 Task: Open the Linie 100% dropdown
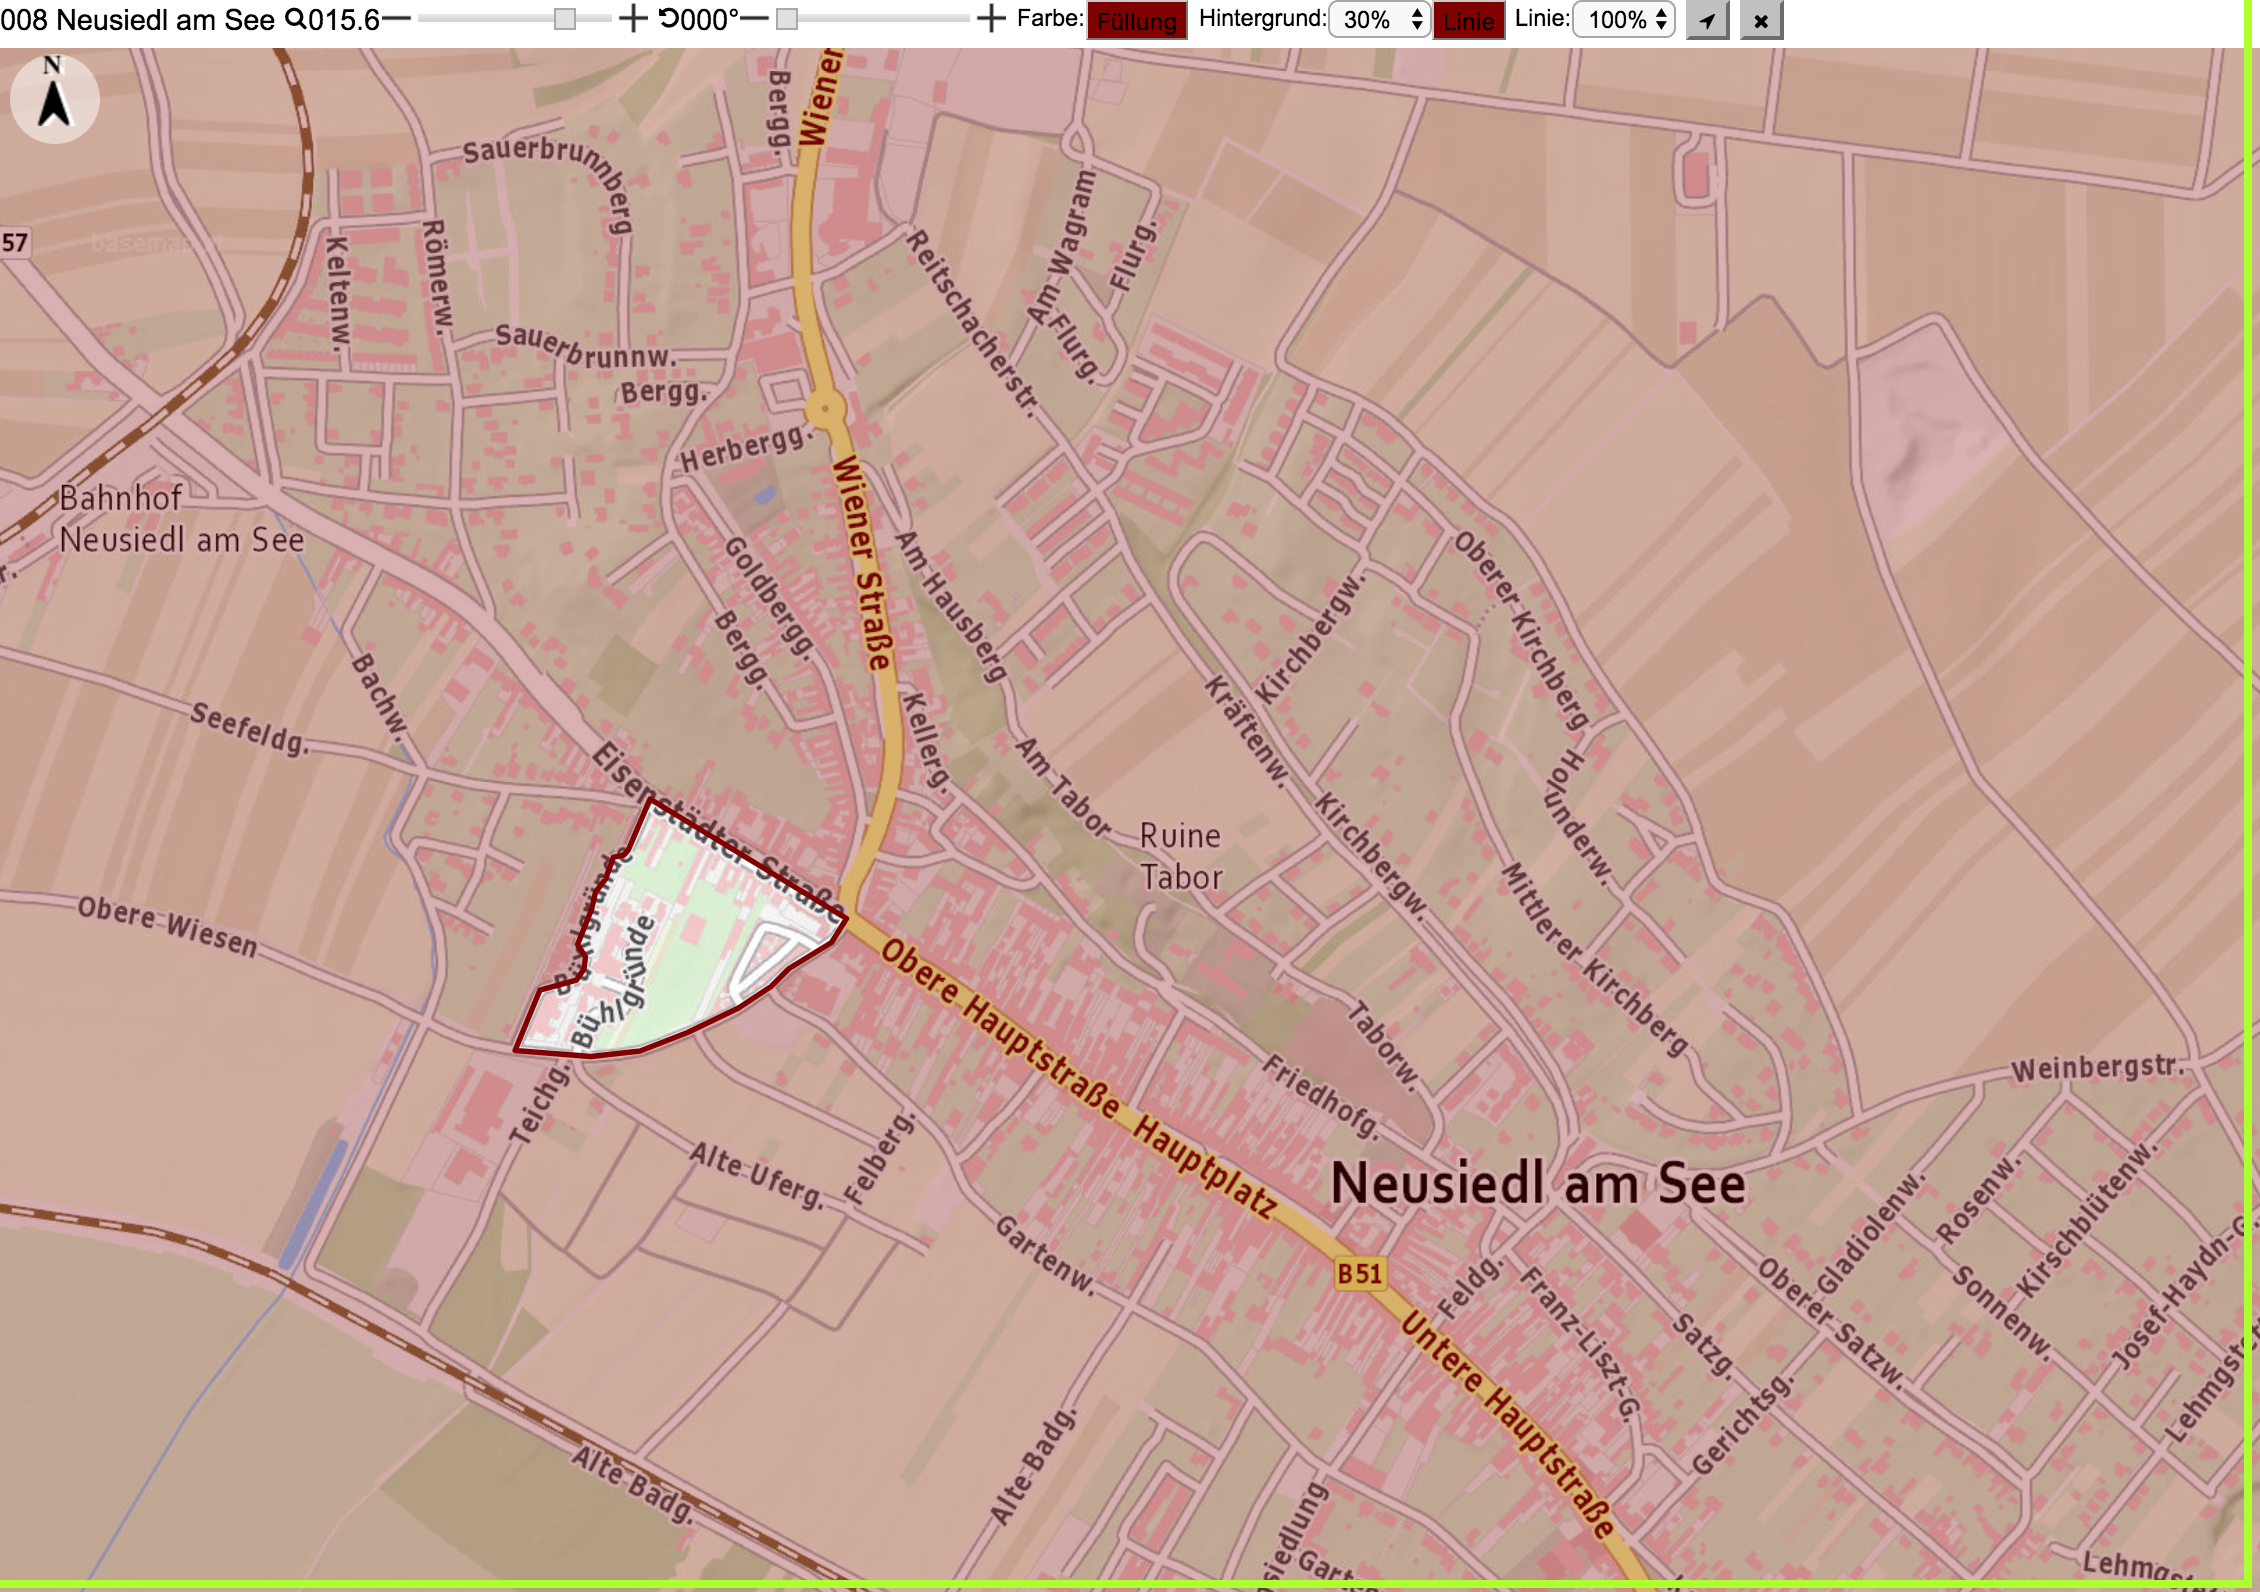(x=1624, y=20)
